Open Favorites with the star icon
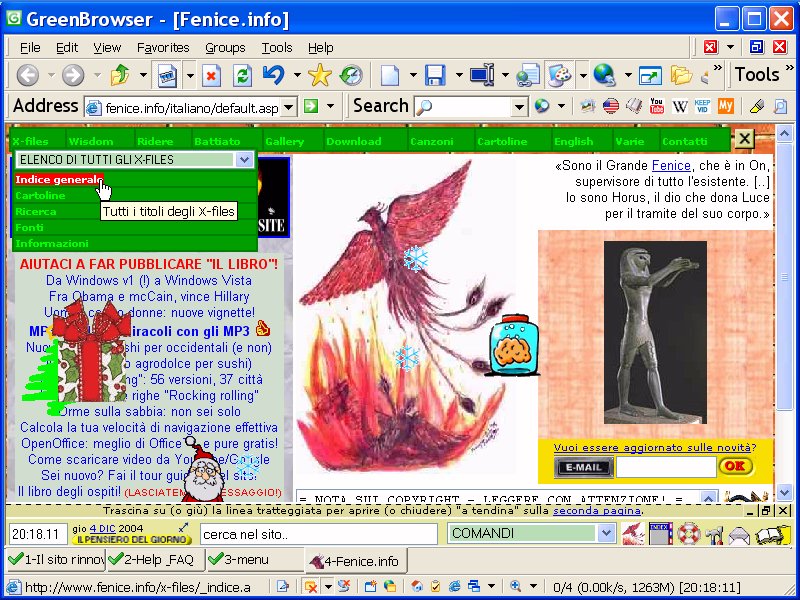Screen dimensions: 800x600 (319, 75)
